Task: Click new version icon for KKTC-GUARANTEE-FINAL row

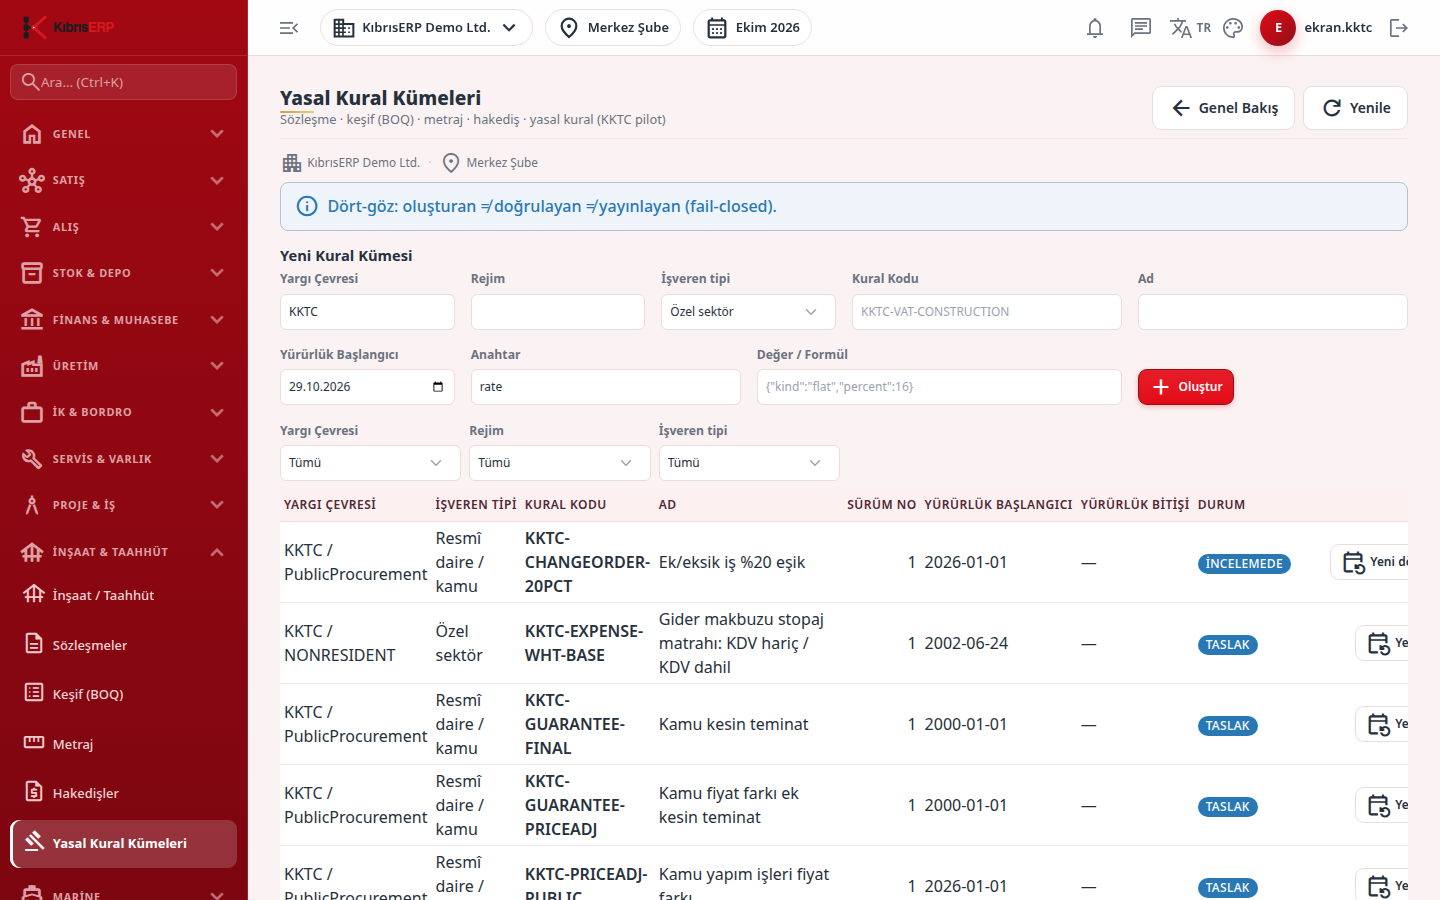Action: [x=1381, y=724]
